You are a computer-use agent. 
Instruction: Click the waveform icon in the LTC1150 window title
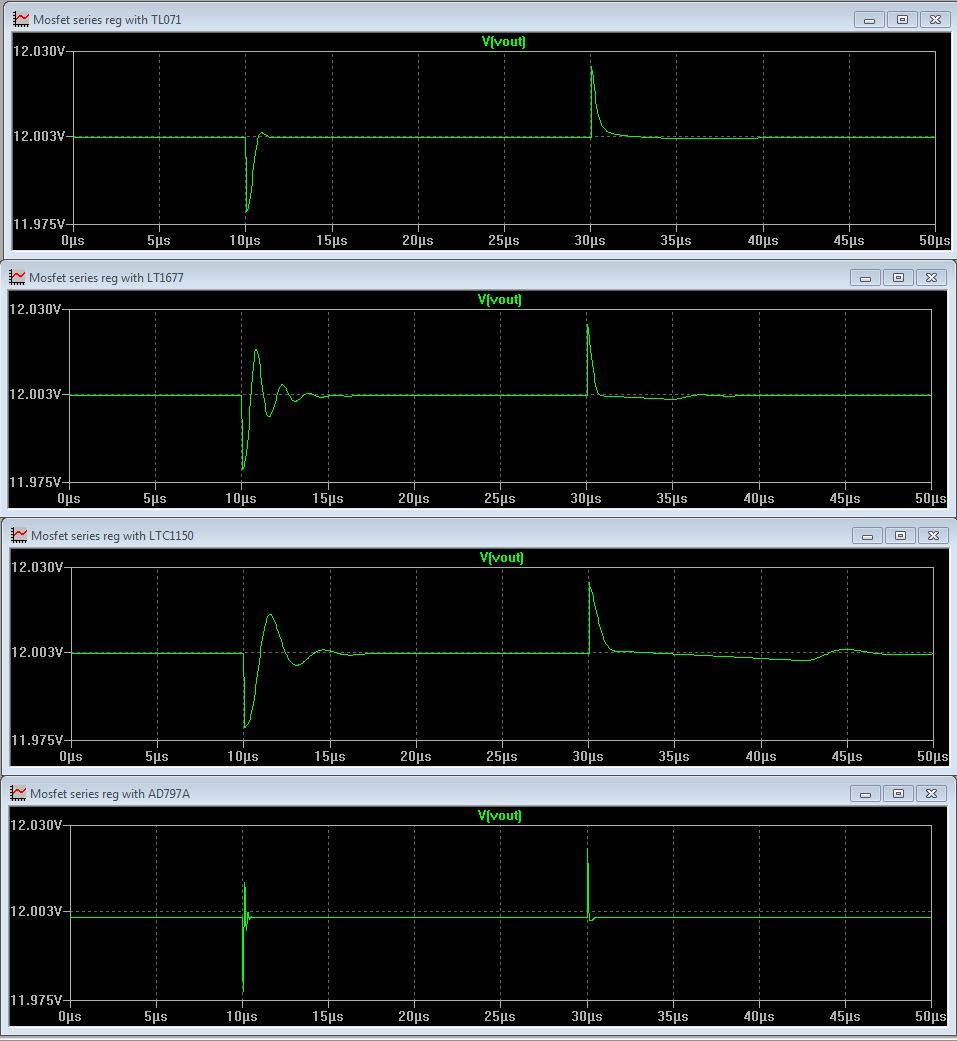(19, 535)
